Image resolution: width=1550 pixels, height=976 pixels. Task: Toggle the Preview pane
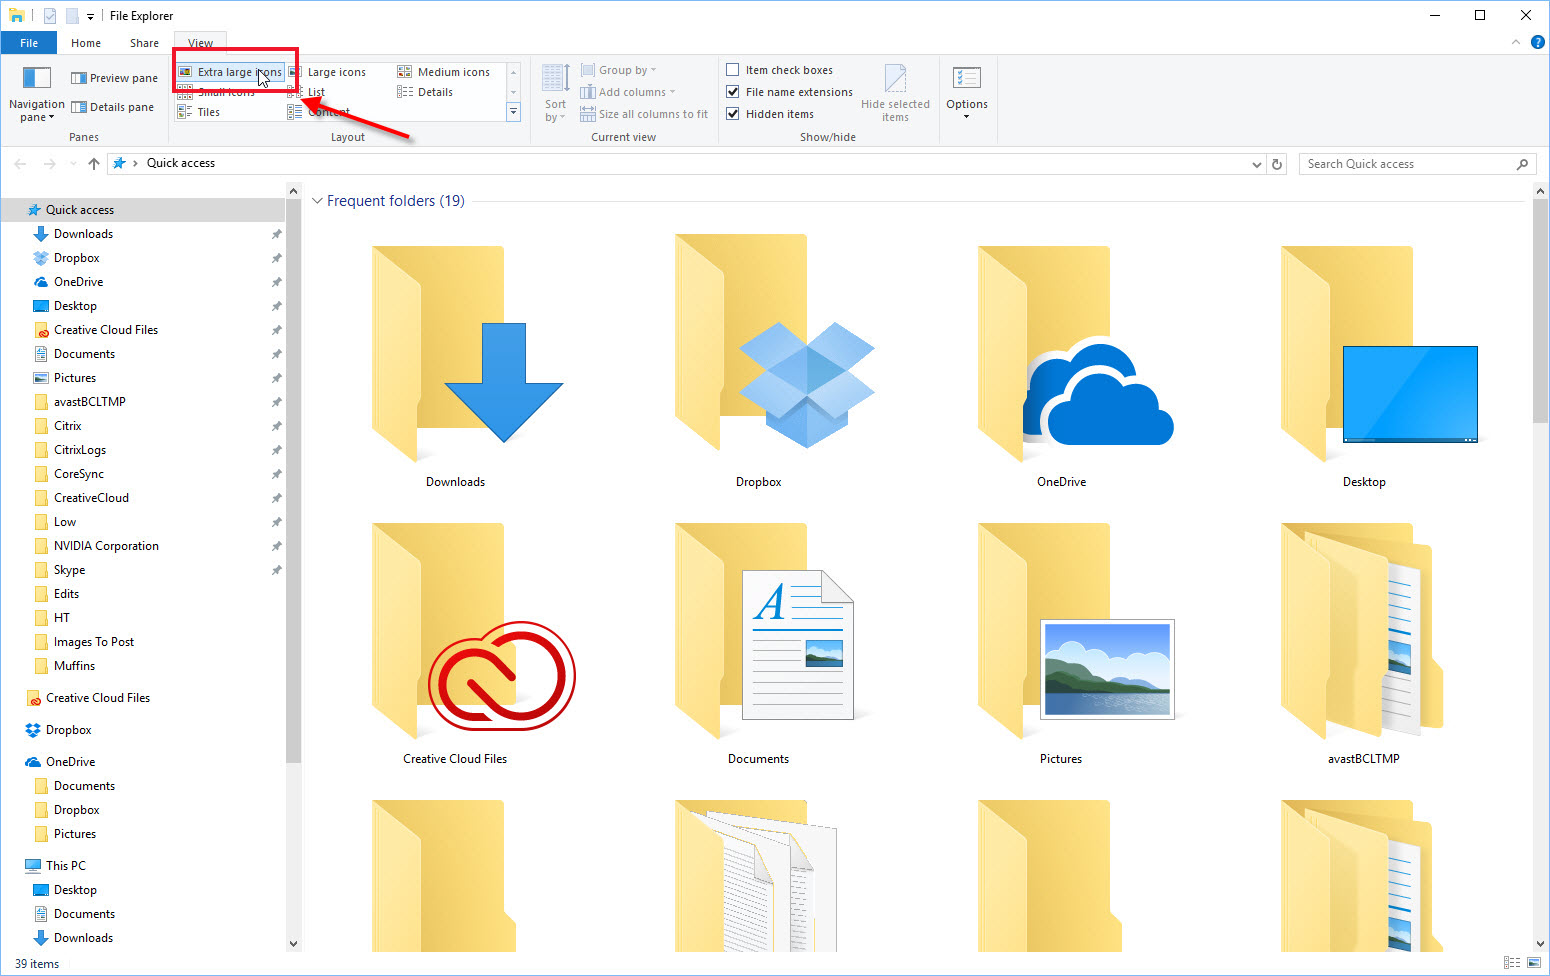(113, 77)
